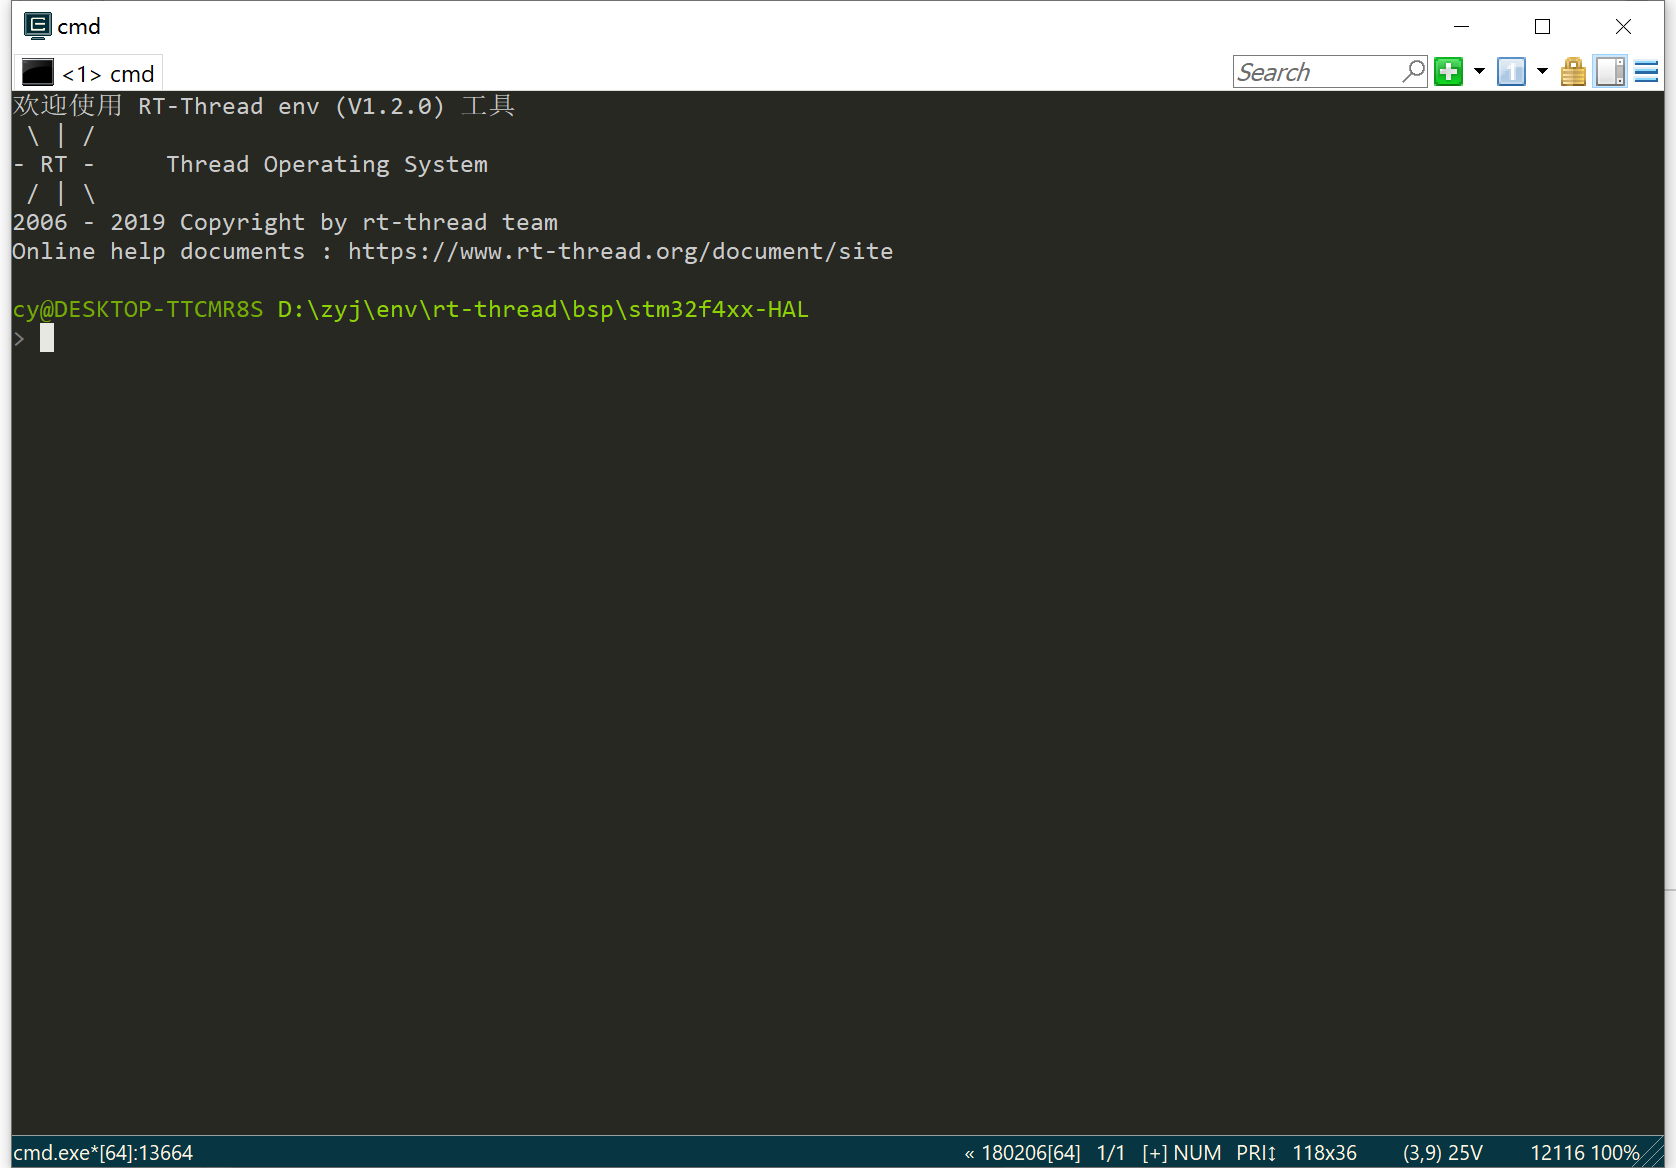Screen dimensions: 1676x1168
Task: Click the cmd.exe*[64]:13664 status entry
Action: click(x=103, y=1153)
